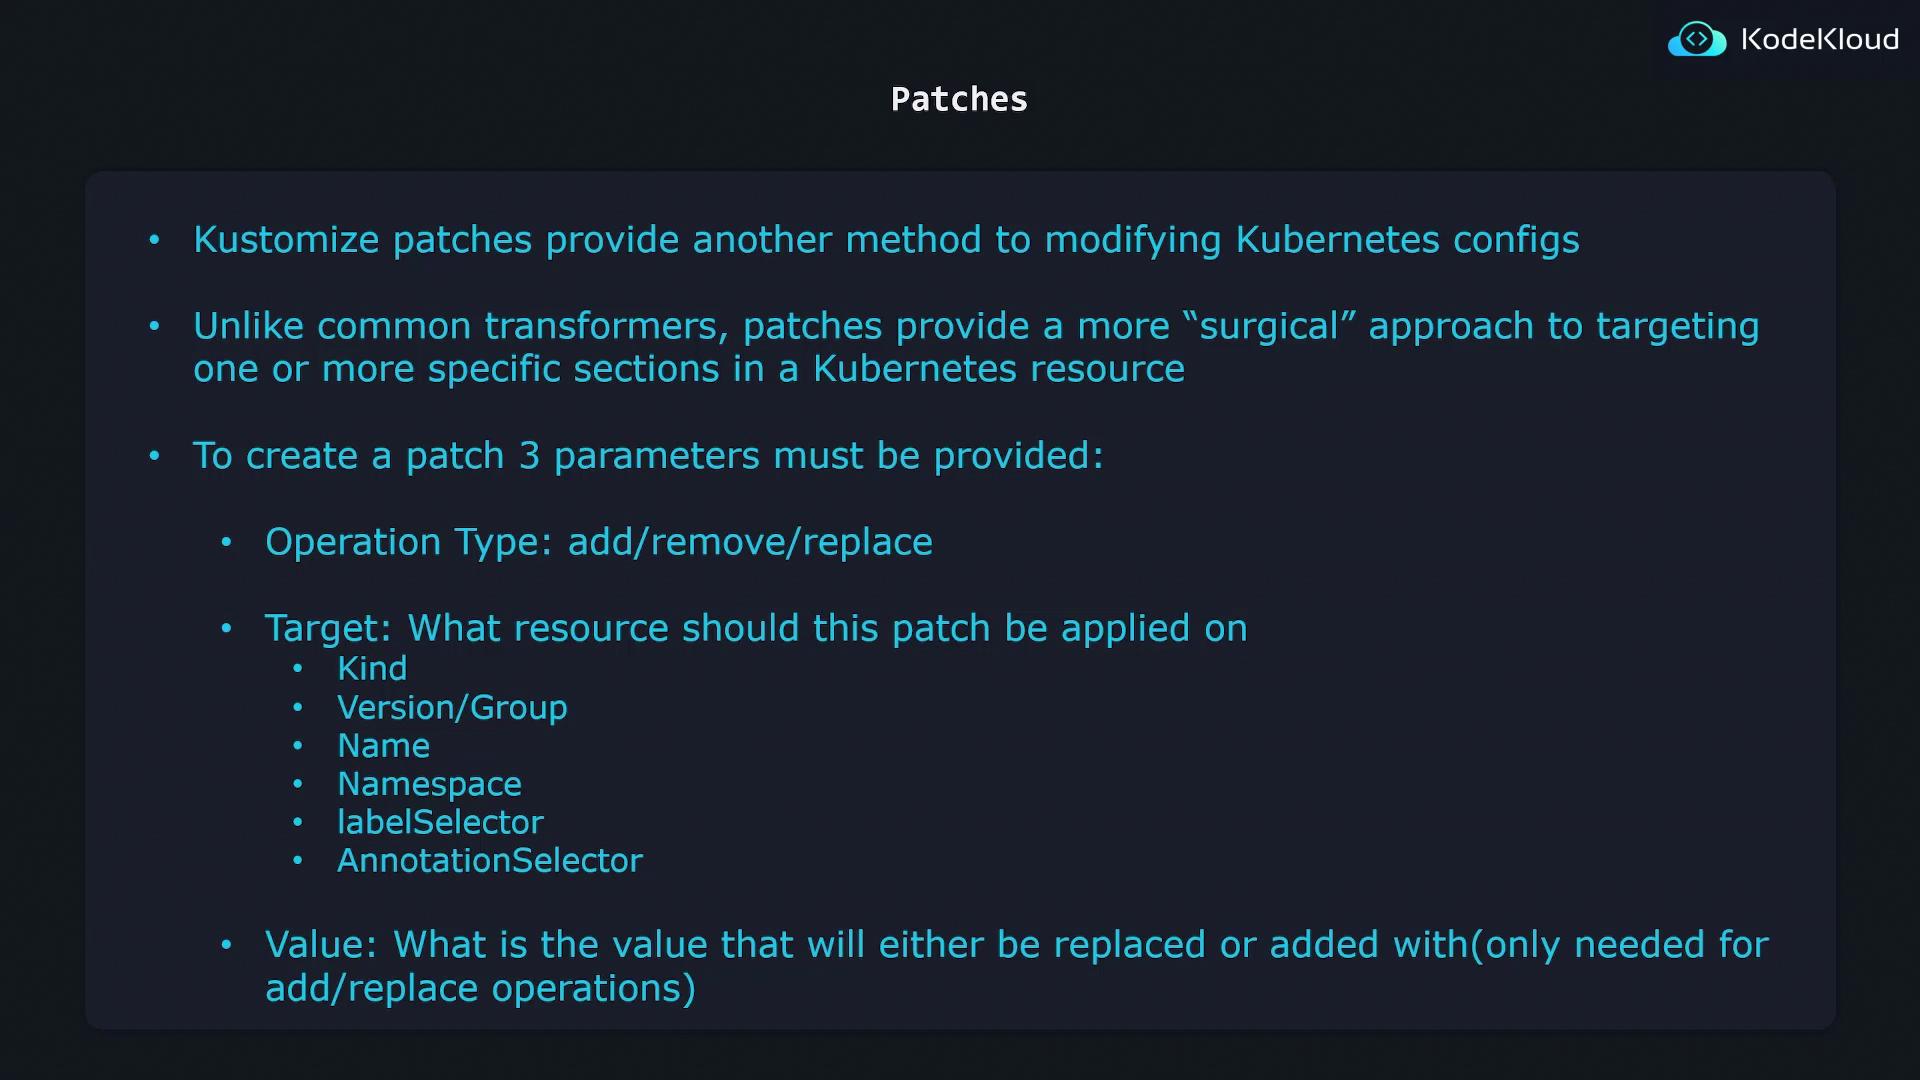Viewport: 1920px width, 1080px height.
Task: Click the Name list item
Action: (383, 746)
